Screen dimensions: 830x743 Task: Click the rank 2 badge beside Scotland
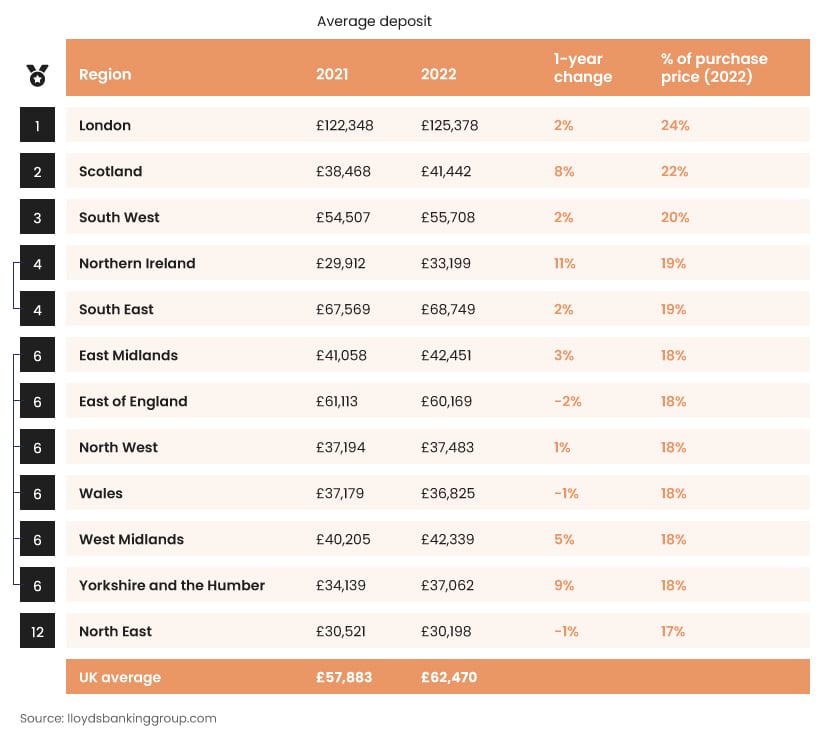[37, 172]
